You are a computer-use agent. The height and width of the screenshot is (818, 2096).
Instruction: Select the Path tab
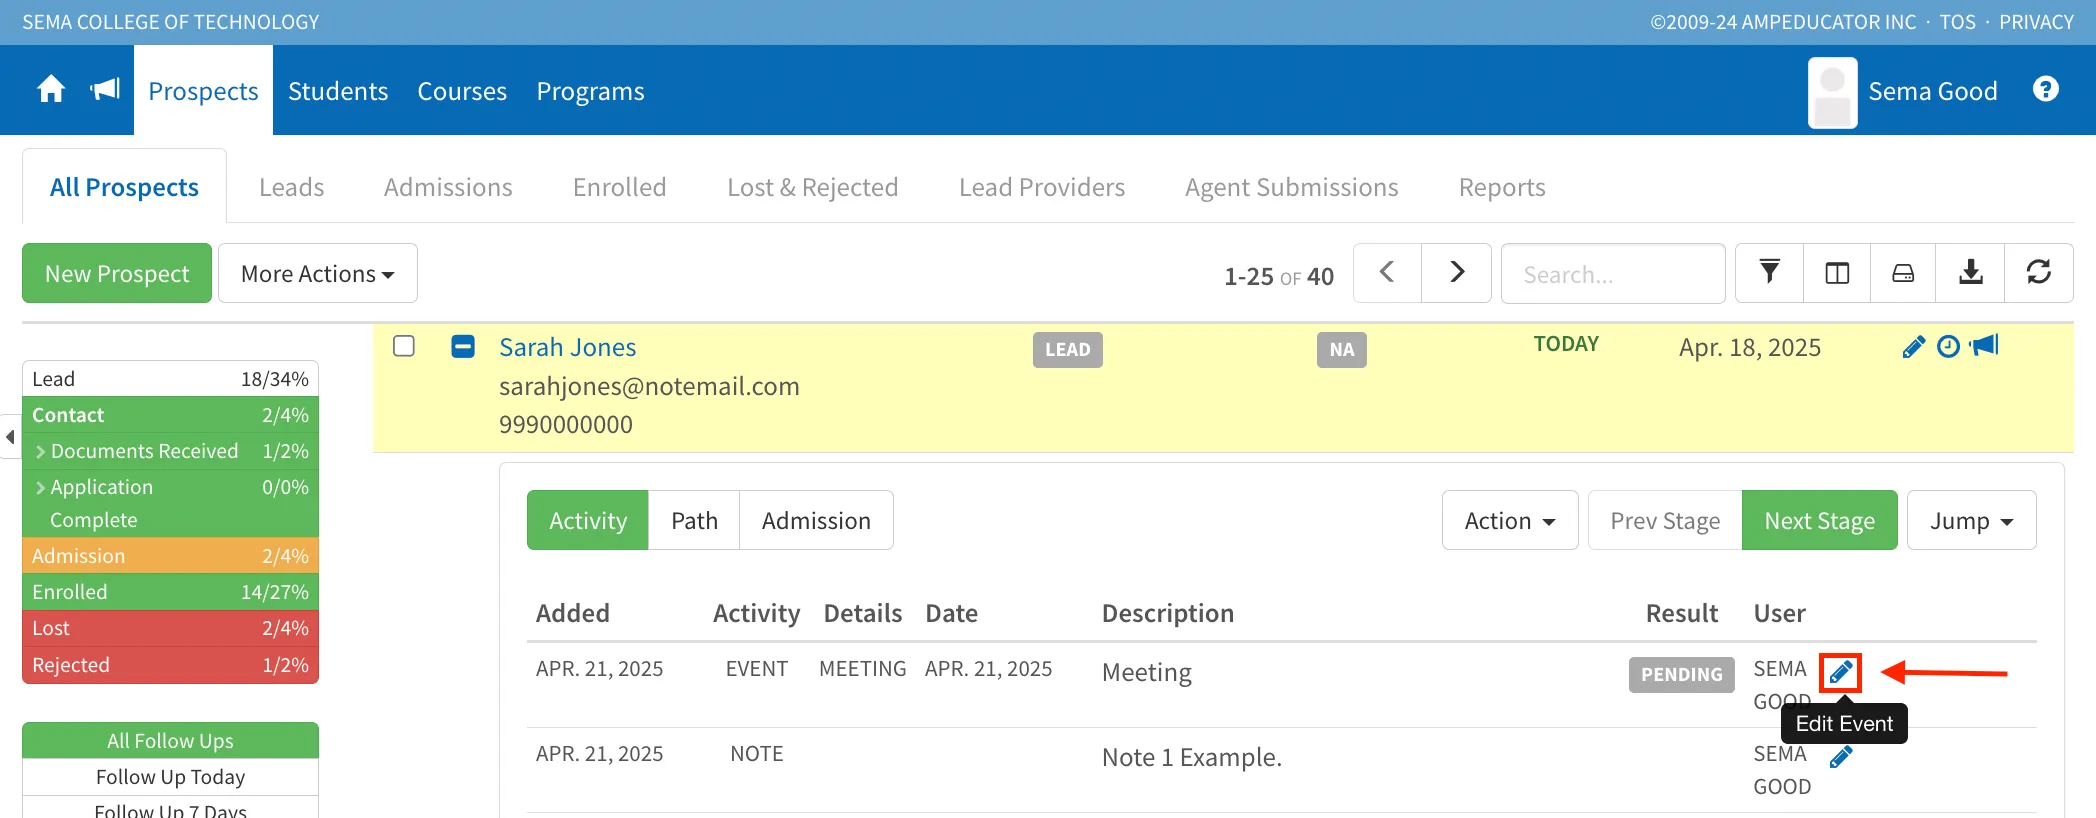pyautogui.click(x=694, y=520)
